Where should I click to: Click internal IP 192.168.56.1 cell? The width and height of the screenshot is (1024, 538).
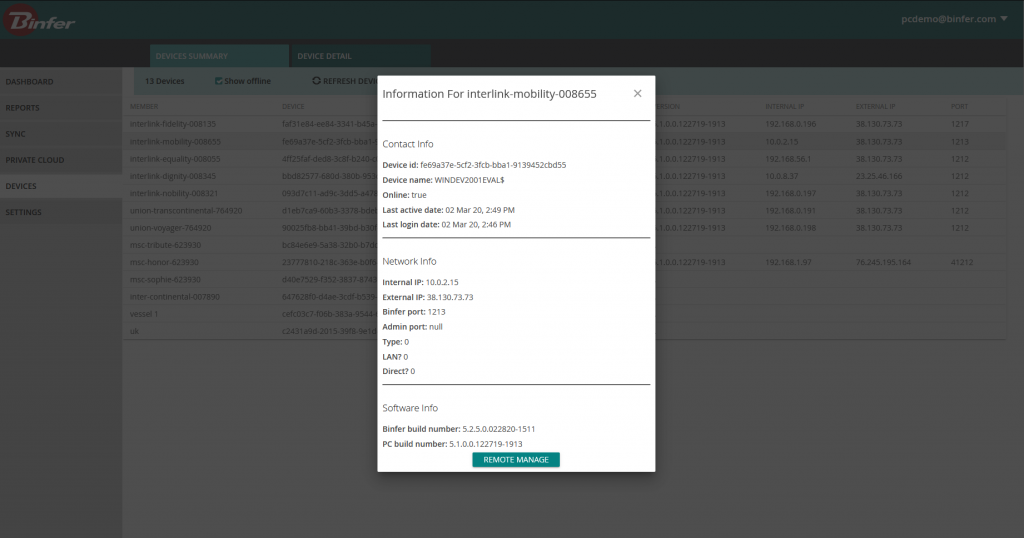tap(788, 159)
